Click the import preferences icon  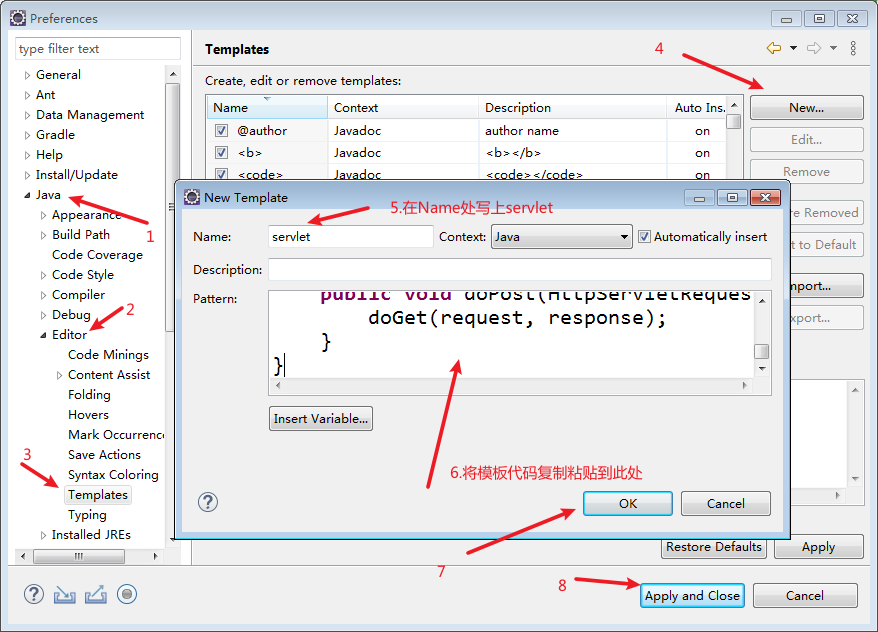64,594
